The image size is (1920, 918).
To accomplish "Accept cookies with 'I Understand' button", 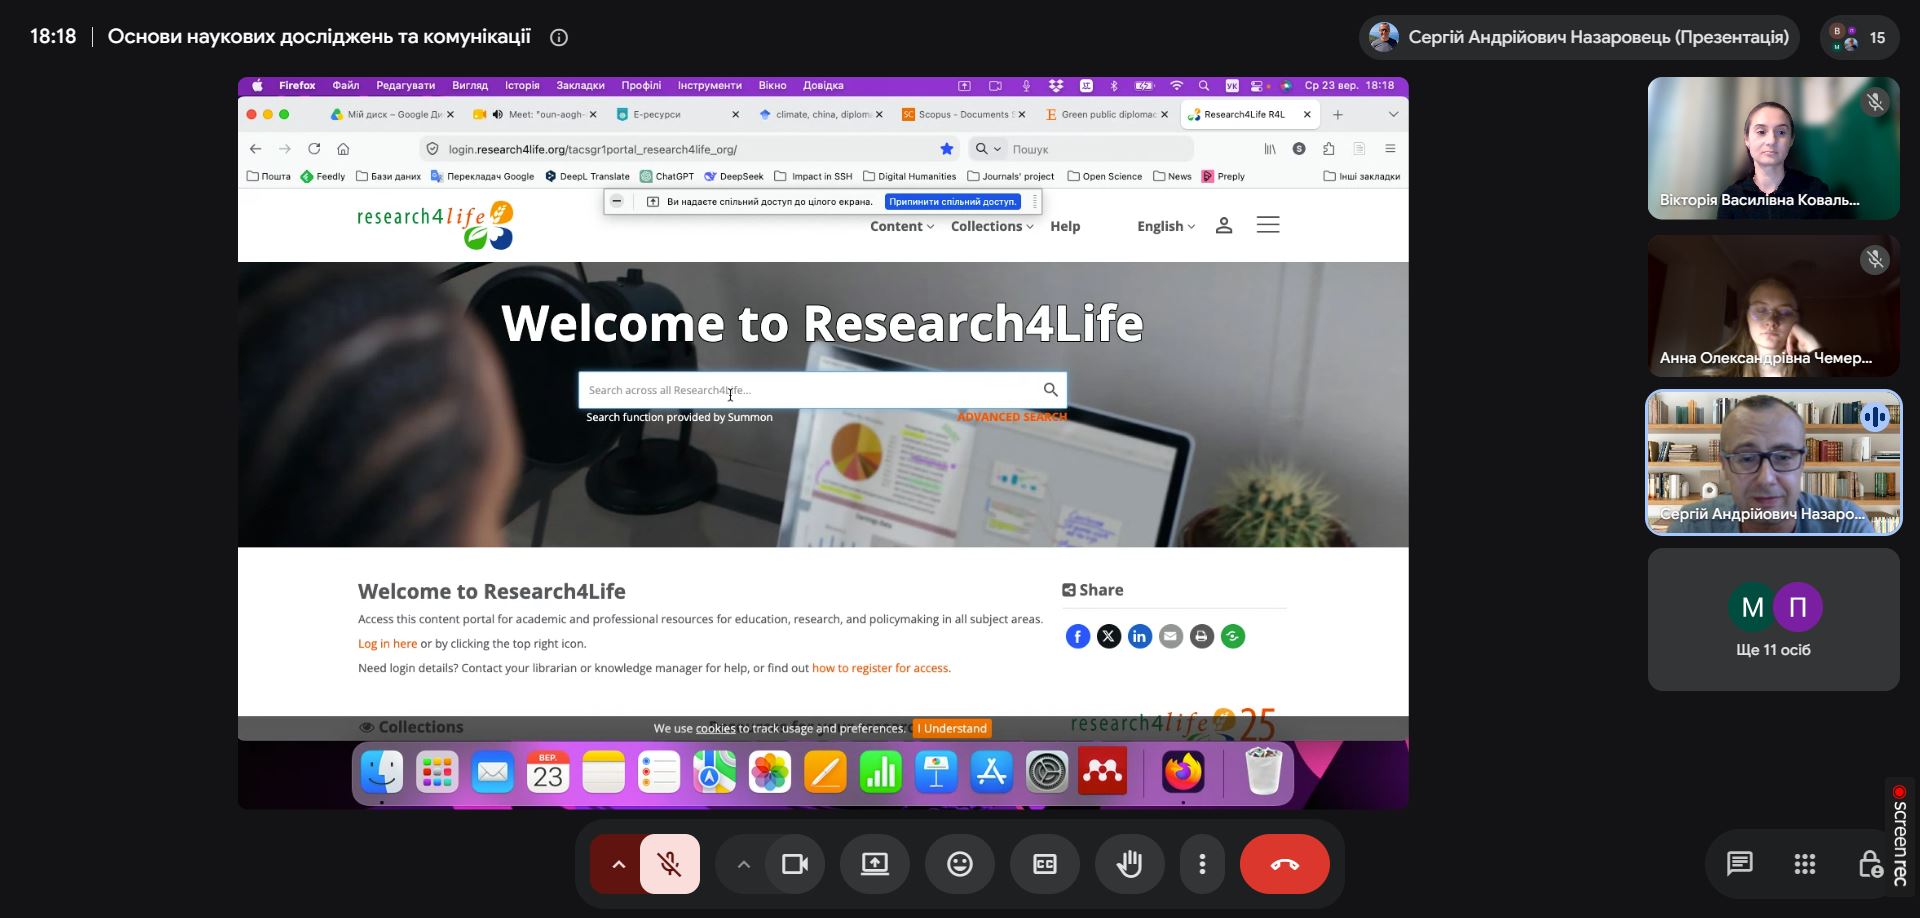I will coord(953,728).
